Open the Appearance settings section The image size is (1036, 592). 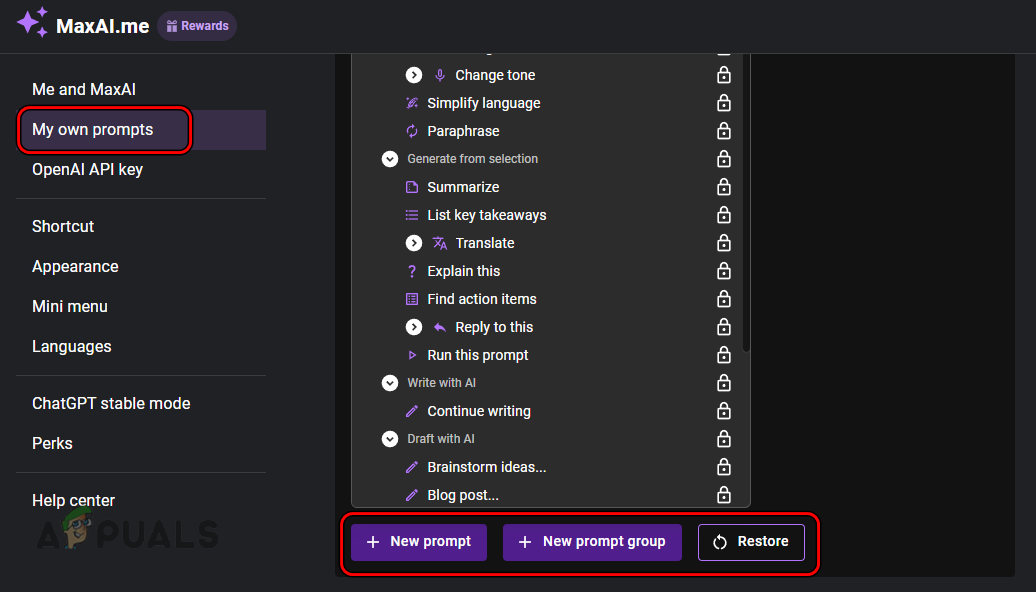[75, 266]
